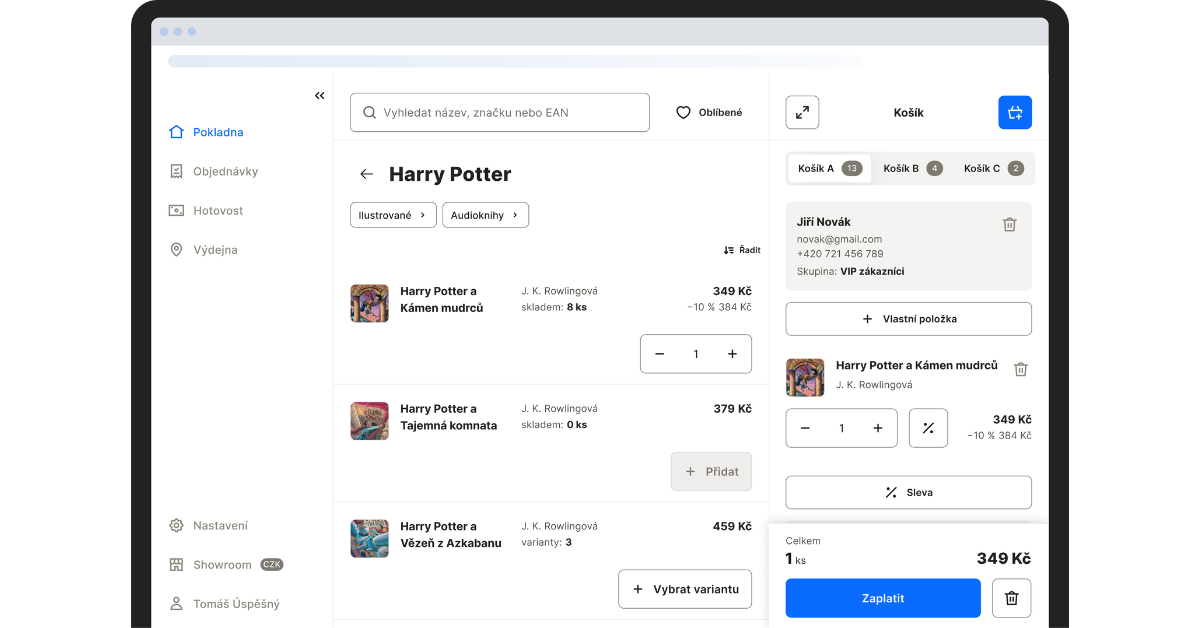Screen dimensions: 1200x628
Task: Click the CZK currency badge
Action: click(272, 565)
